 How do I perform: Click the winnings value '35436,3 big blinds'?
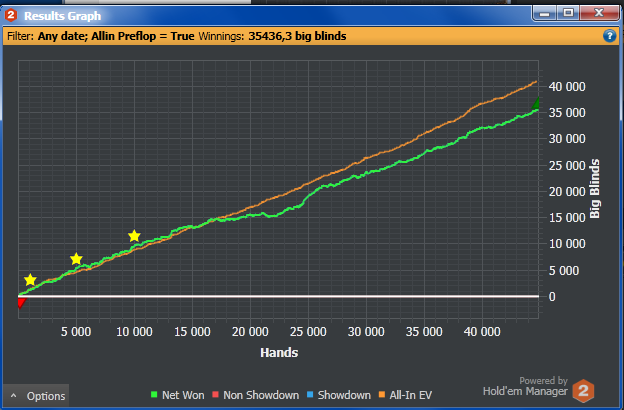coord(297,36)
